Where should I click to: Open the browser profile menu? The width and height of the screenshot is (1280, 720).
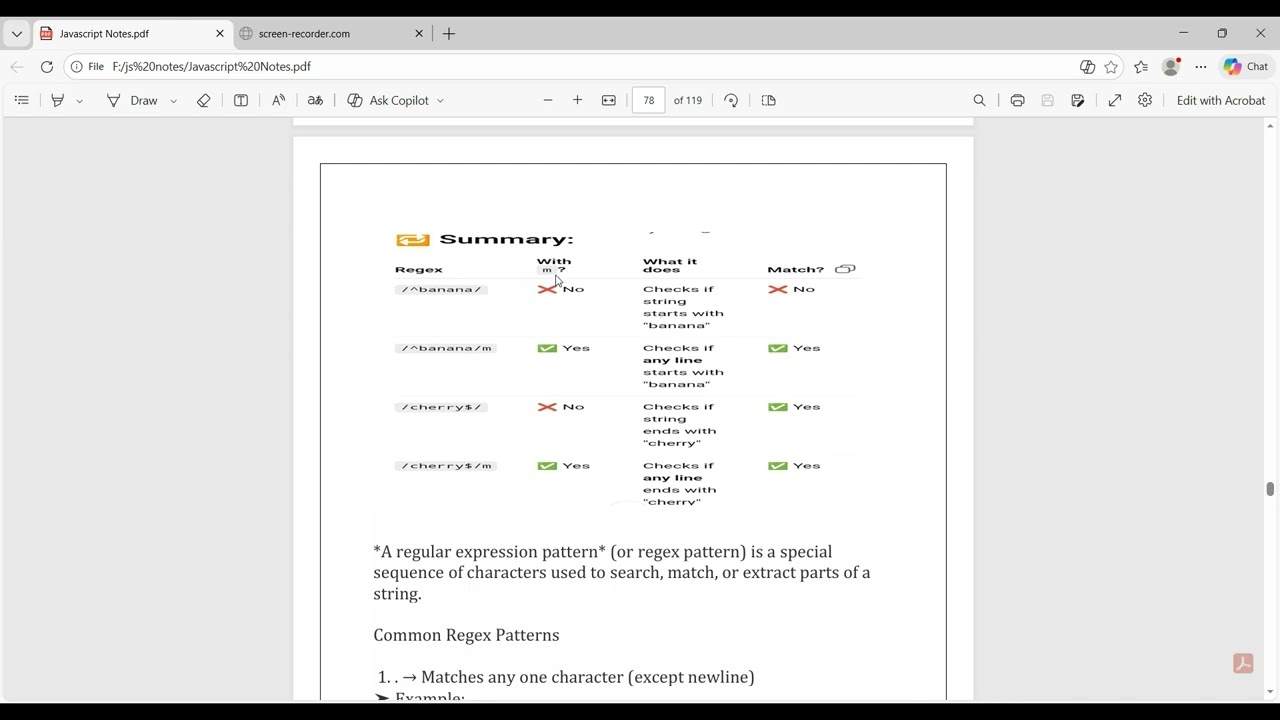(1171, 67)
